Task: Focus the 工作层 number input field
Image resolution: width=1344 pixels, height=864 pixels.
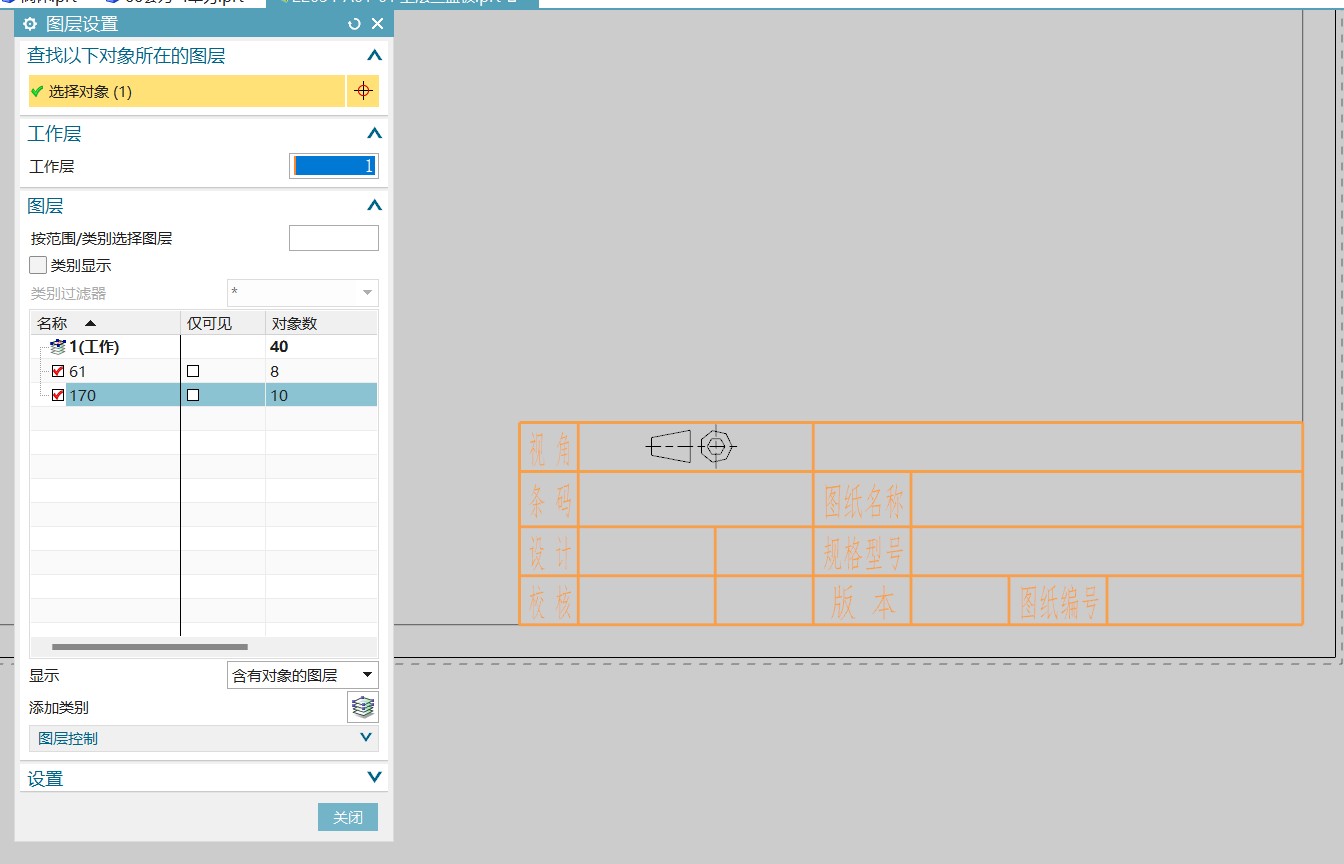Action: (x=334, y=166)
